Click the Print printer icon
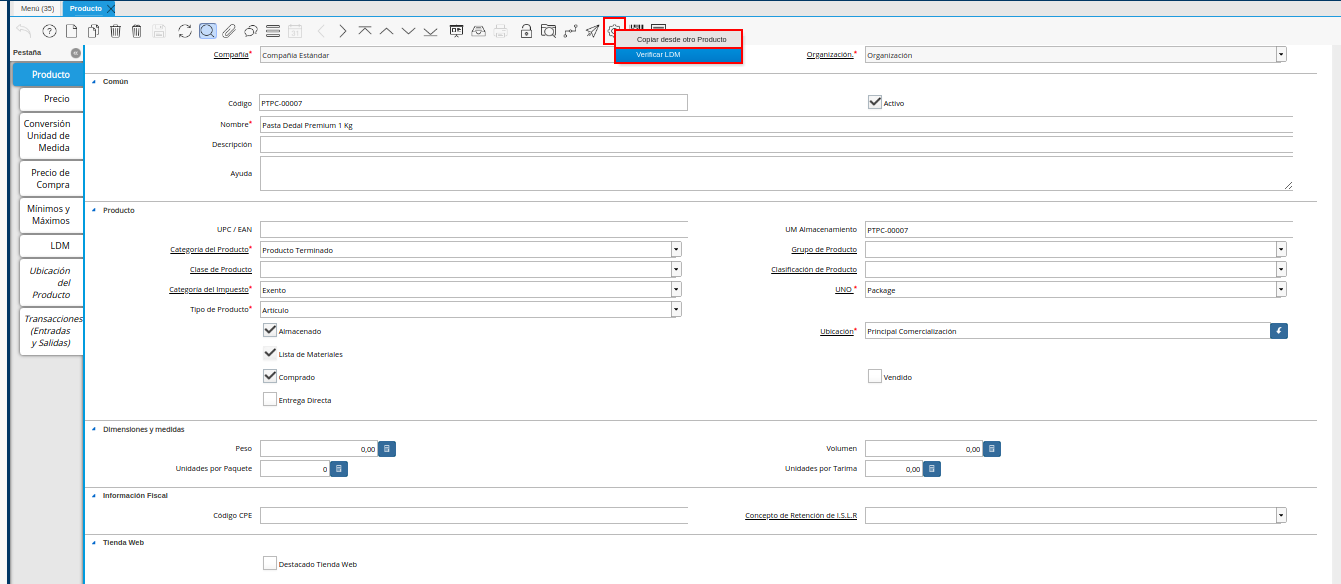The height and width of the screenshot is (584, 1341). point(500,31)
